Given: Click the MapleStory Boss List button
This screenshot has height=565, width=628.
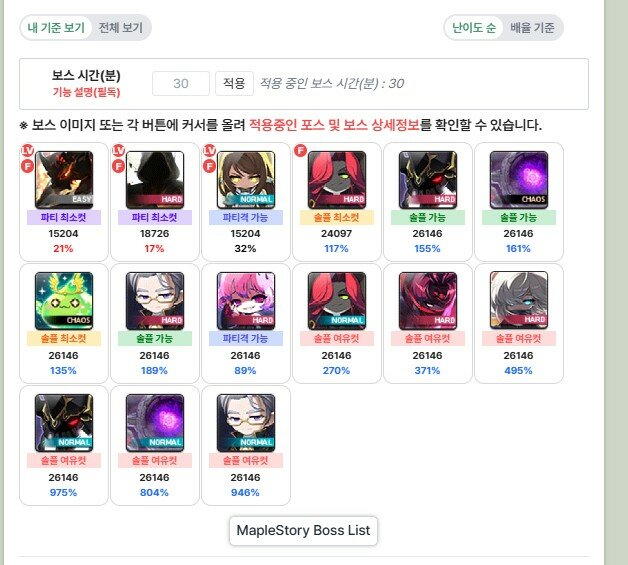Looking at the screenshot, I should [303, 530].
